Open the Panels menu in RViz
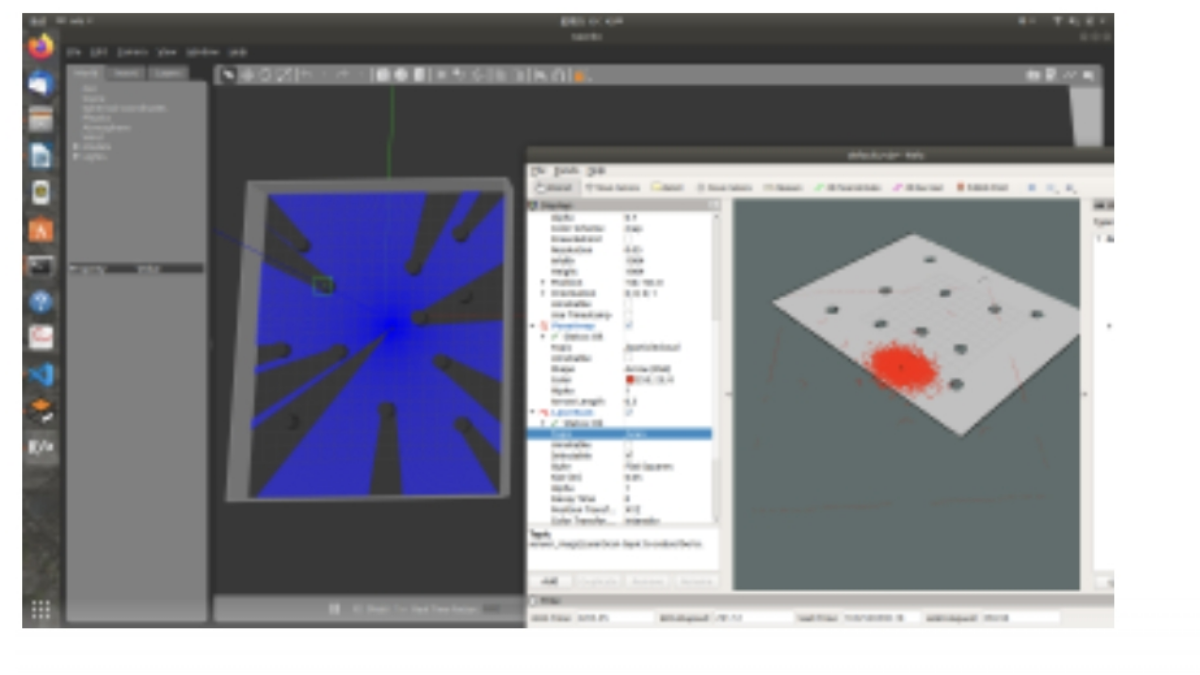 click(567, 171)
